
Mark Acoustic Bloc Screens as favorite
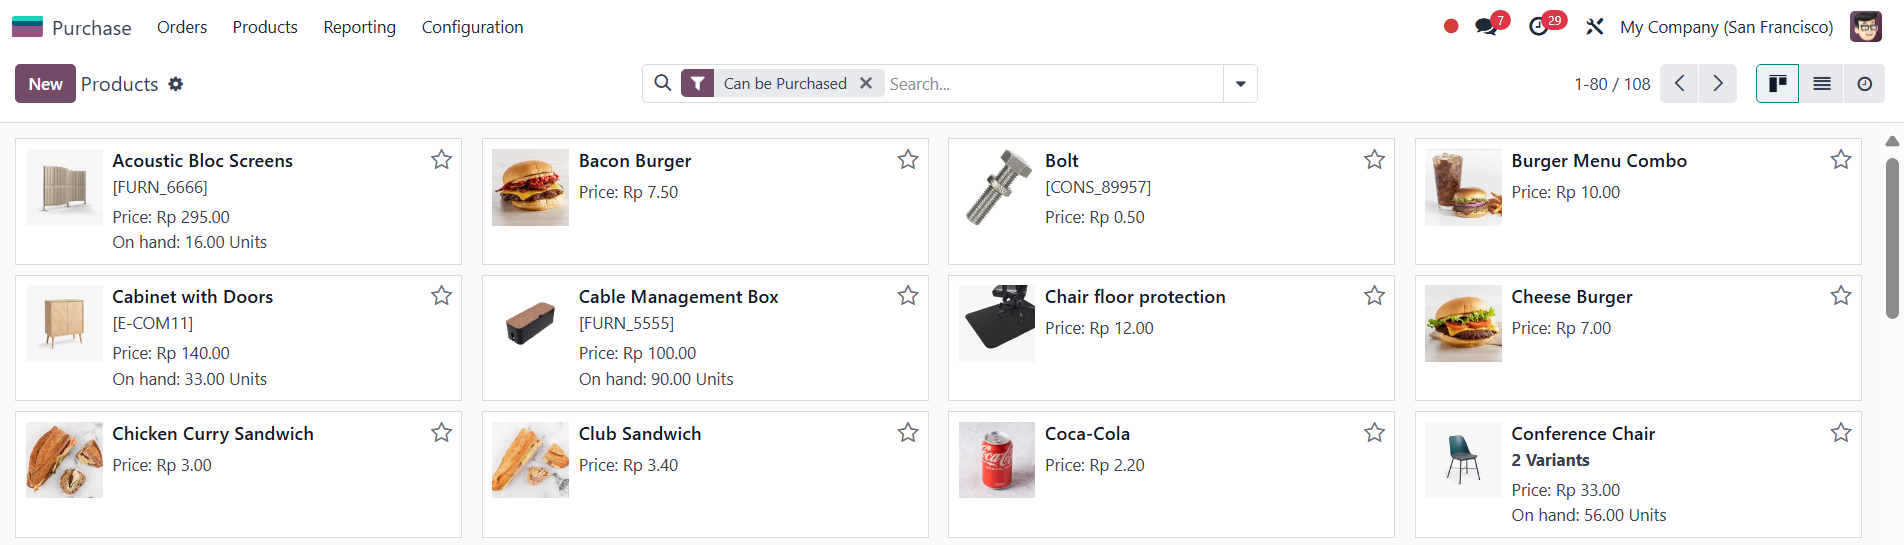tap(441, 160)
